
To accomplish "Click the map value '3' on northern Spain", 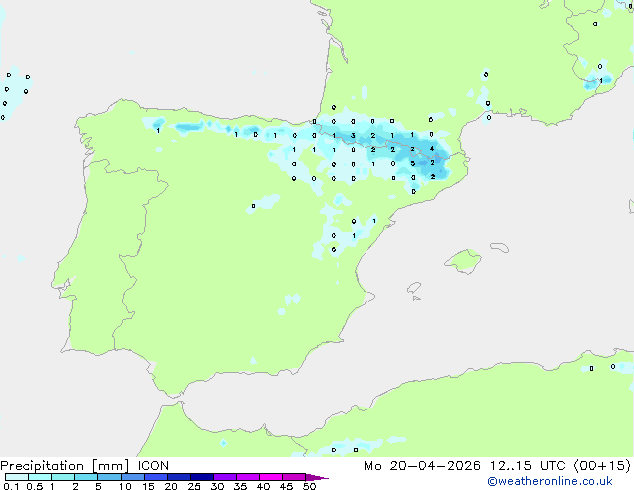I will point(353,135).
